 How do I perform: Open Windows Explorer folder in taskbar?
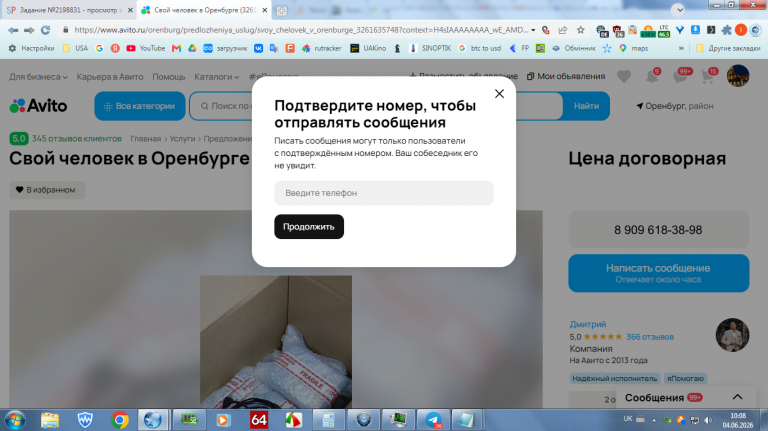coord(49,420)
